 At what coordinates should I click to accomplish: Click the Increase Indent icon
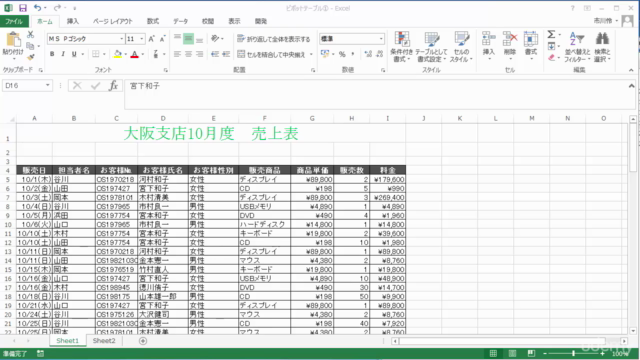[226, 54]
